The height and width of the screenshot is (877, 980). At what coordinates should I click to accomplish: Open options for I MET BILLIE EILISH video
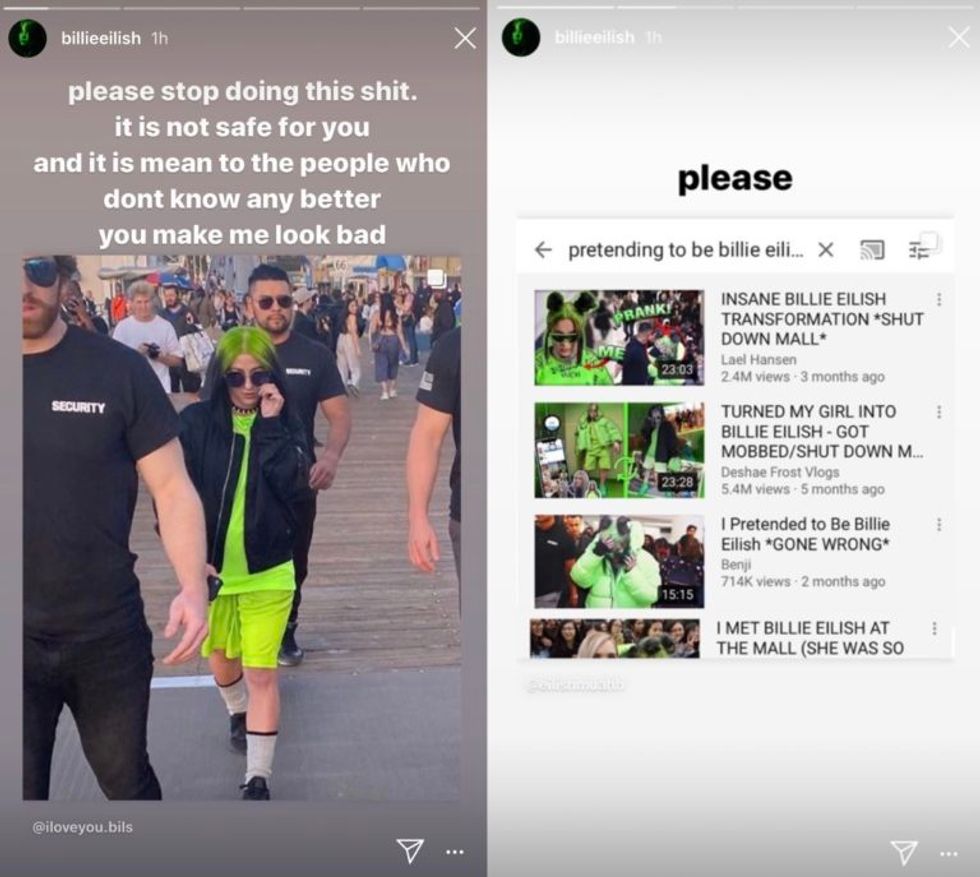pyautogui.click(x=934, y=628)
